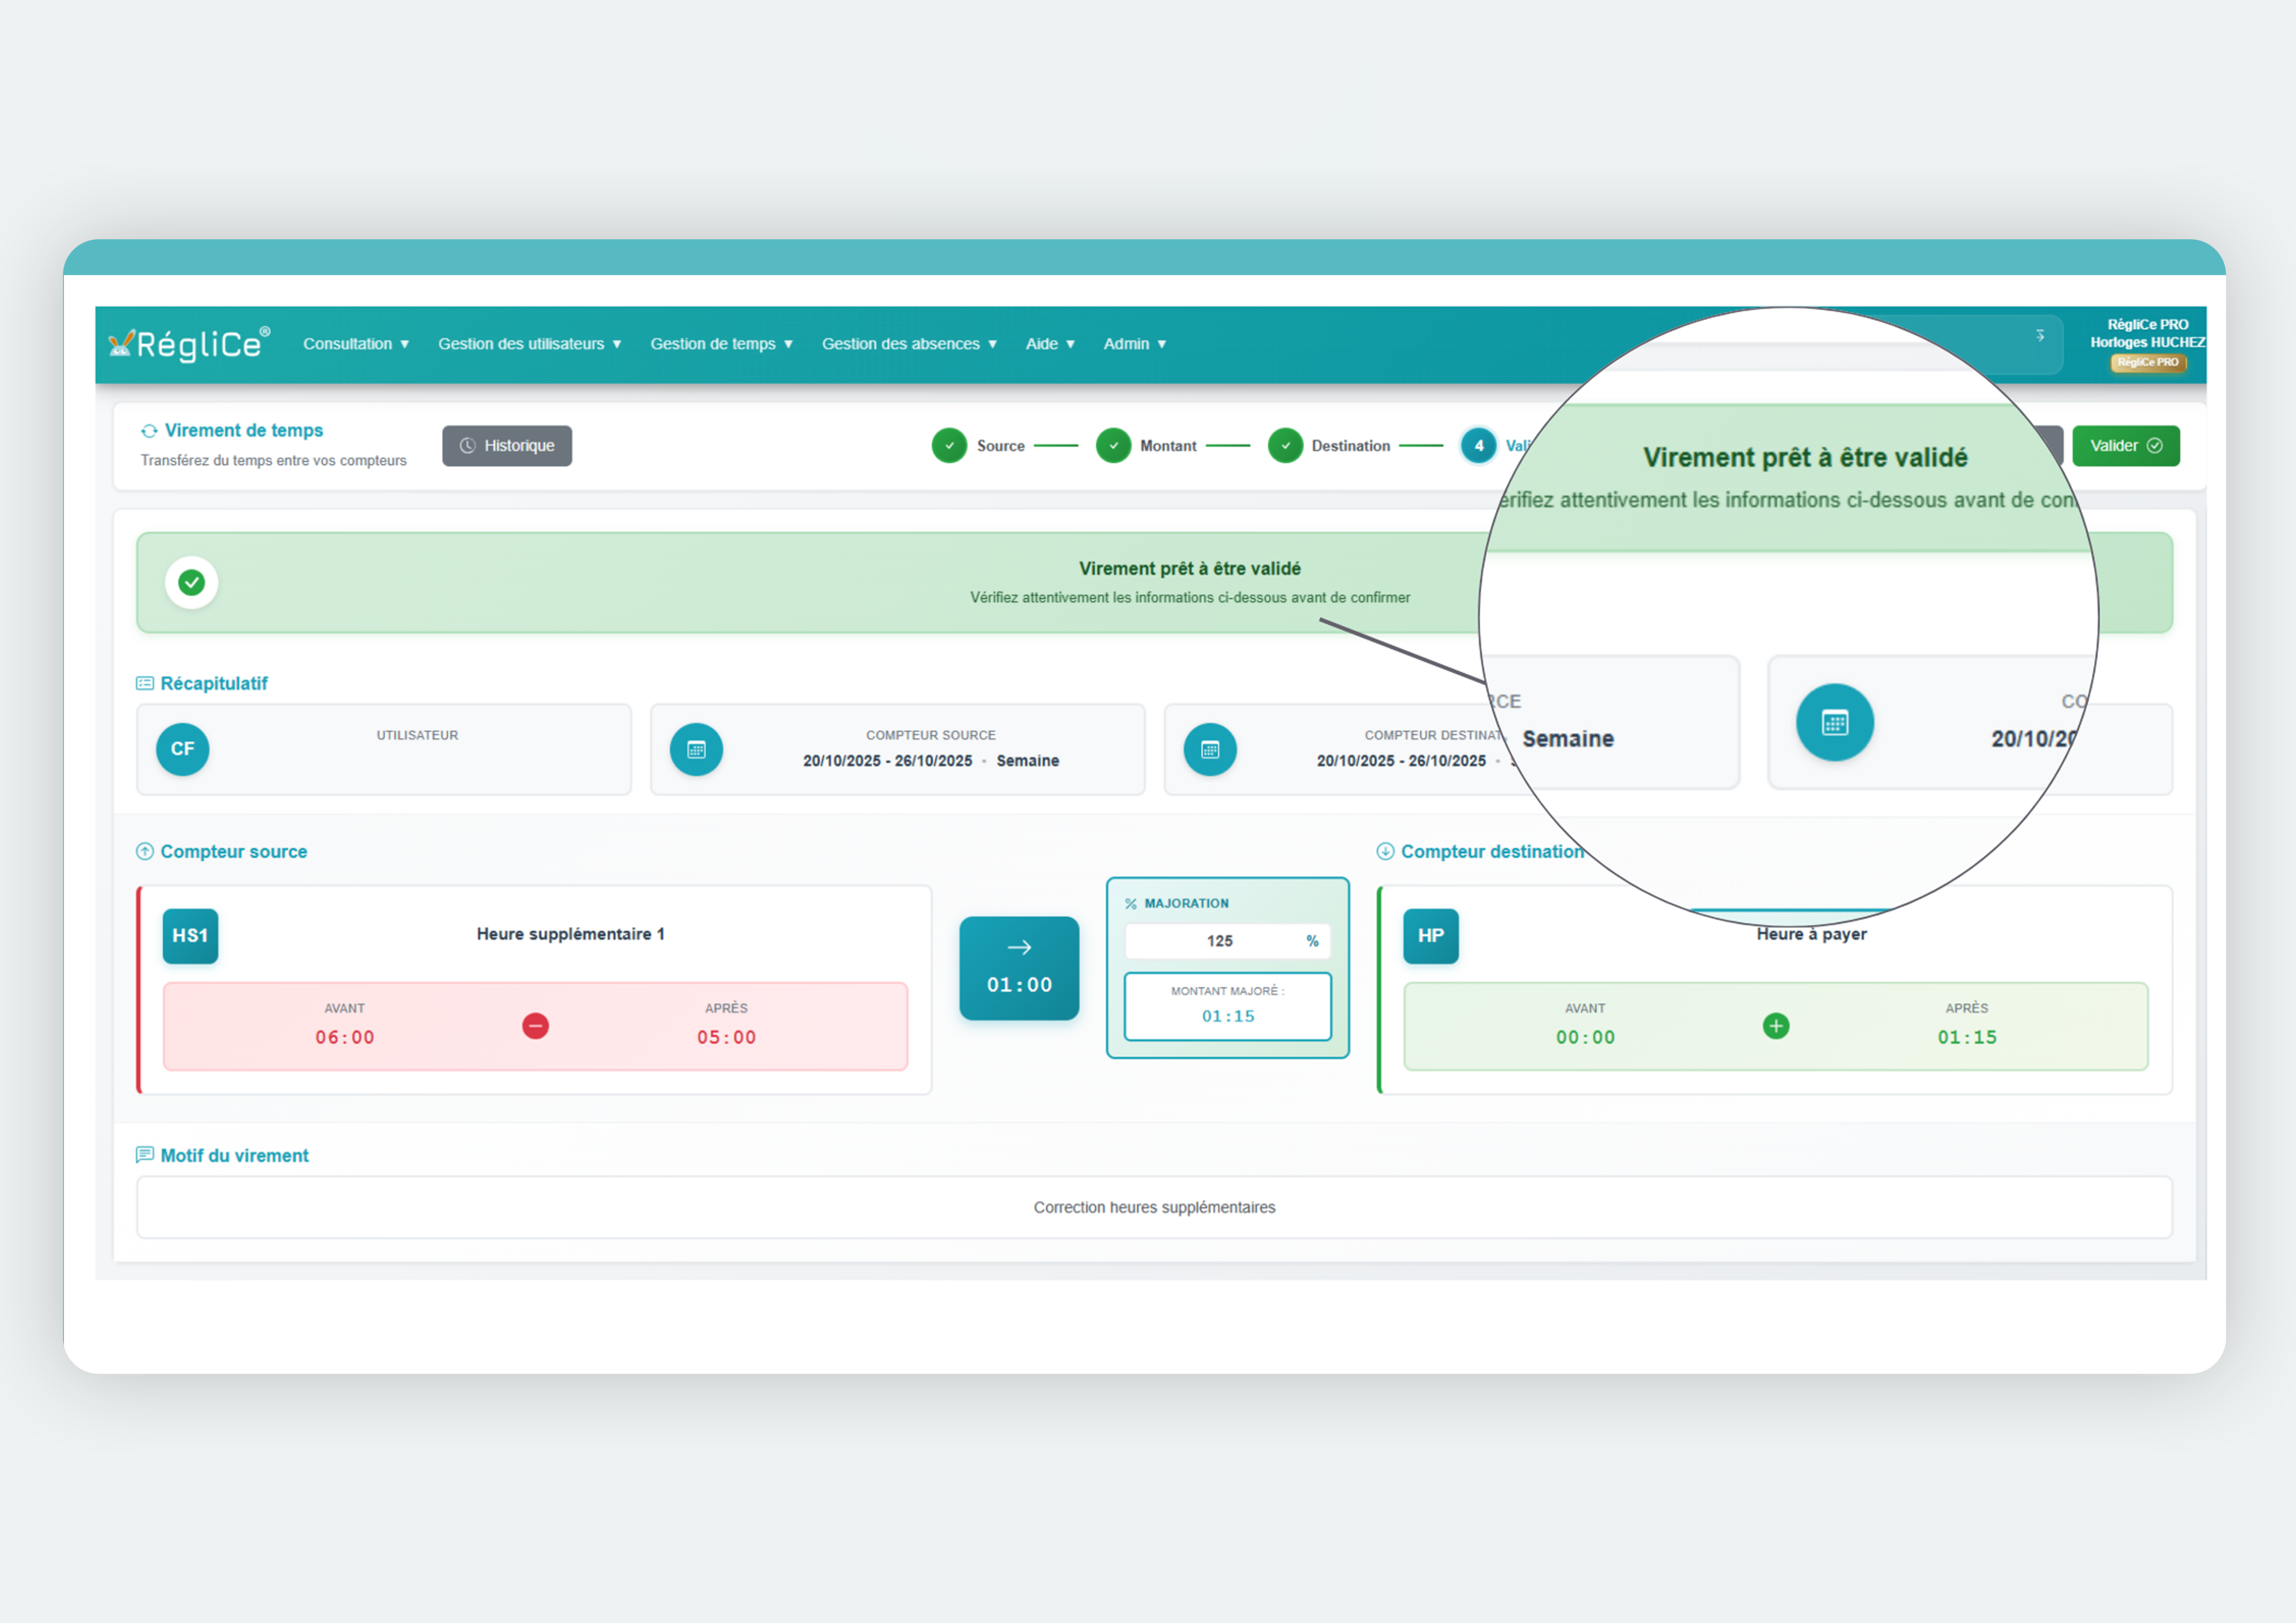Click the Historique button

(x=507, y=446)
